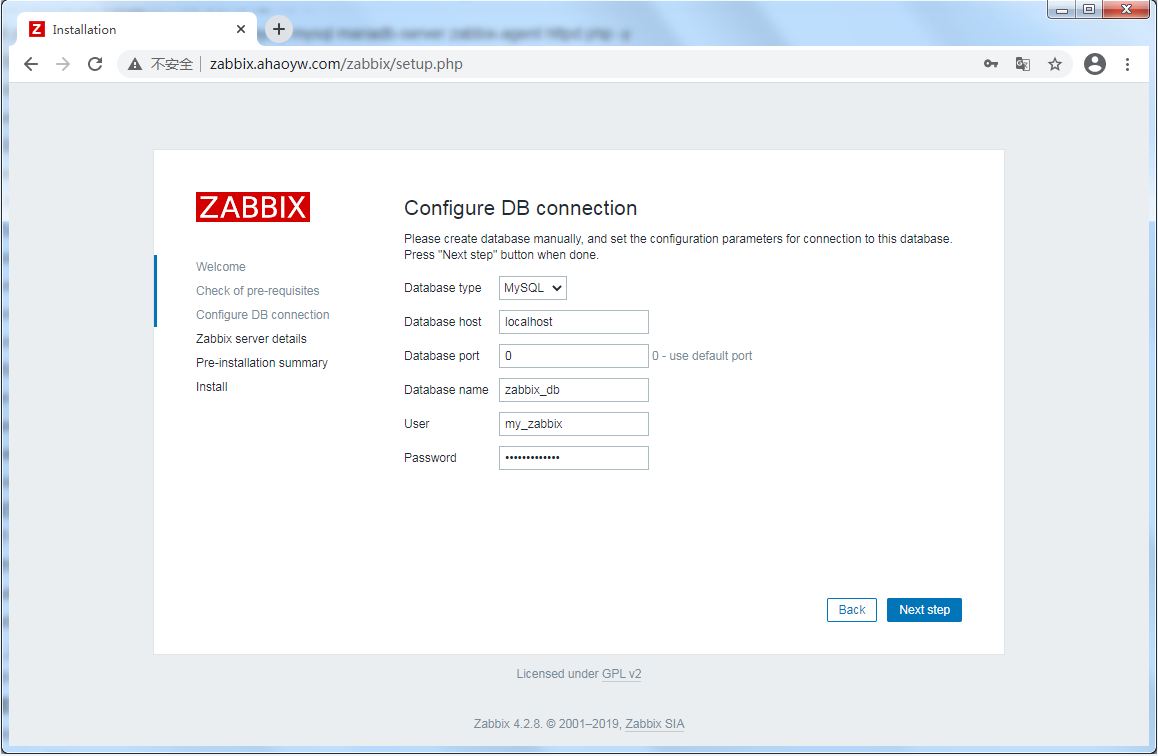Visit the Zabbix SIA link
Image resolution: width=1158 pixels, height=756 pixels.
654,724
